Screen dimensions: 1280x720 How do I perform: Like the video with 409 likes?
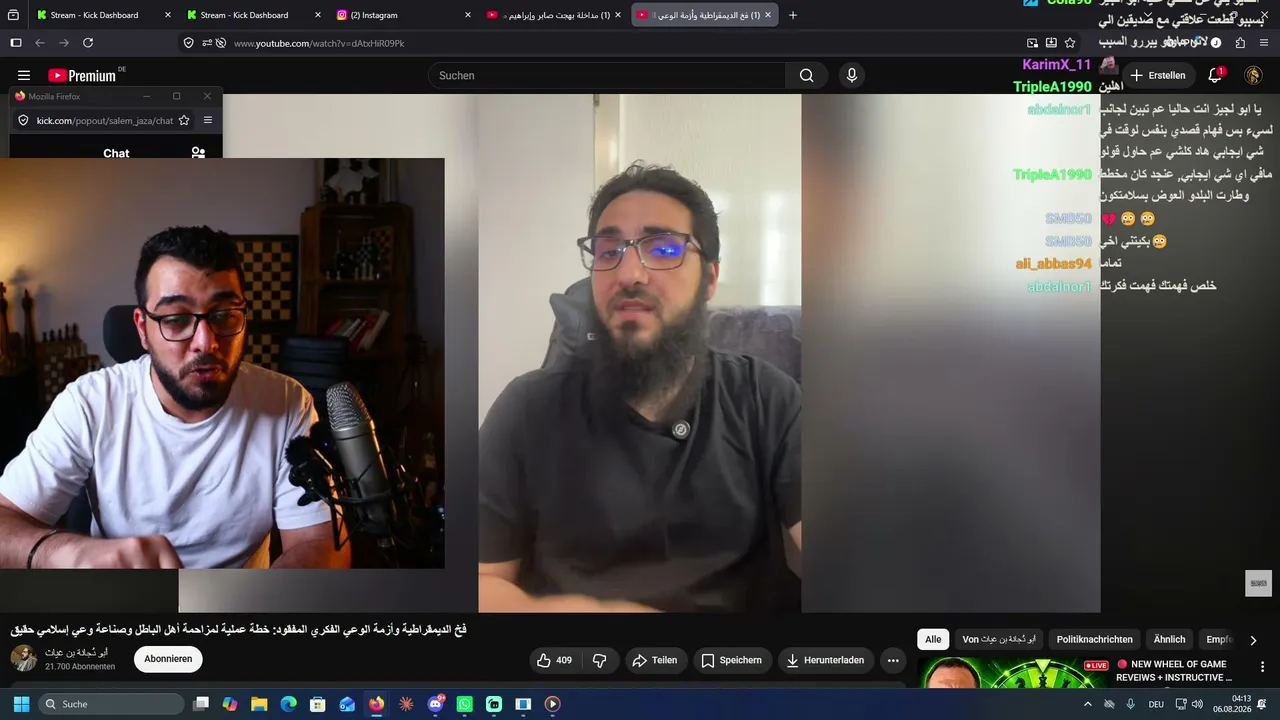554,660
